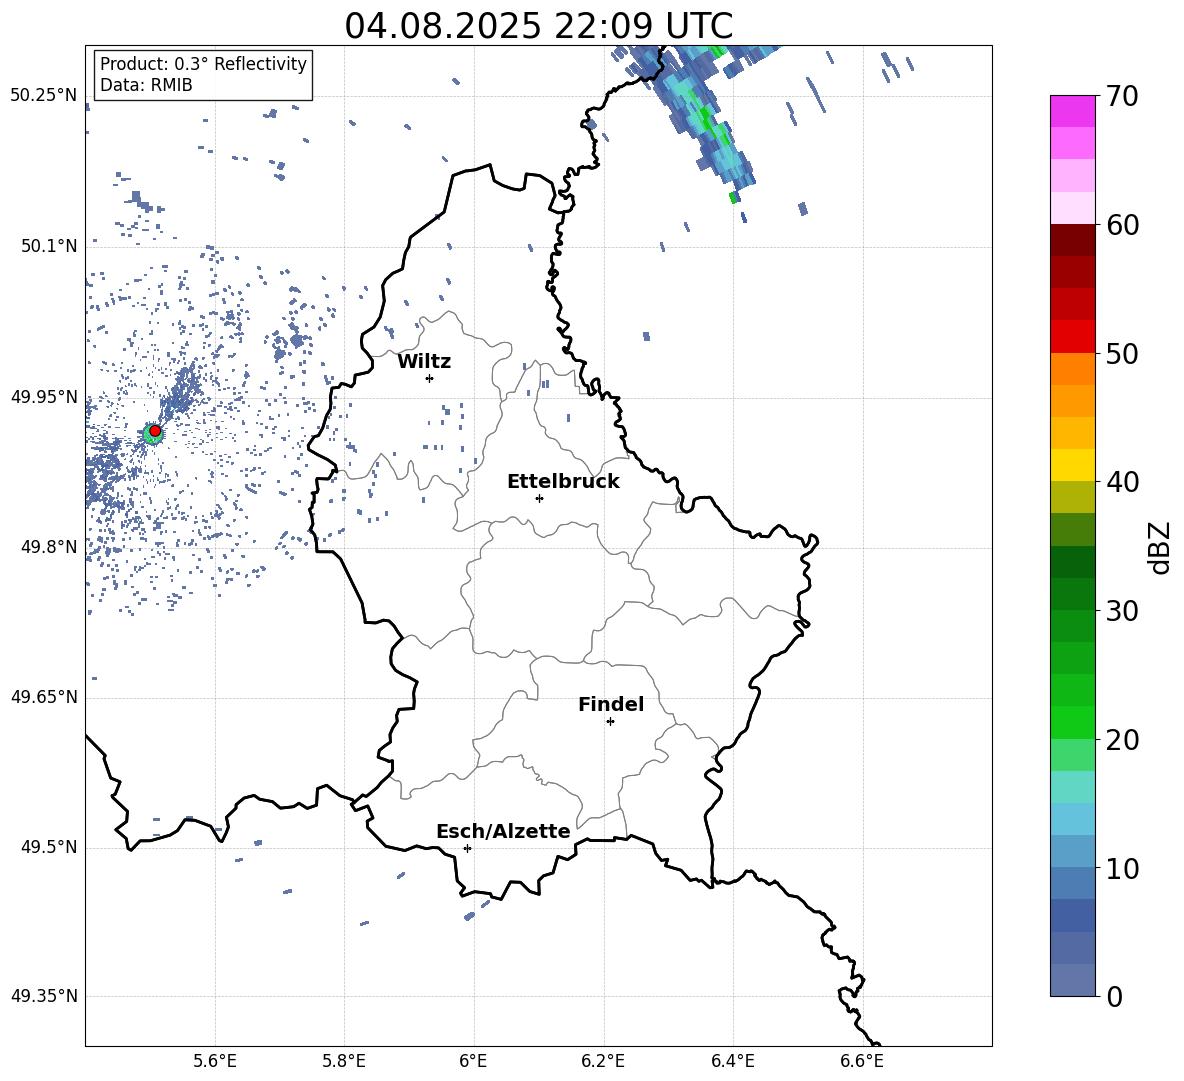Click the dark maroon colorbar swatch below 60
This screenshot has width=1184, height=1081.
click(1073, 240)
